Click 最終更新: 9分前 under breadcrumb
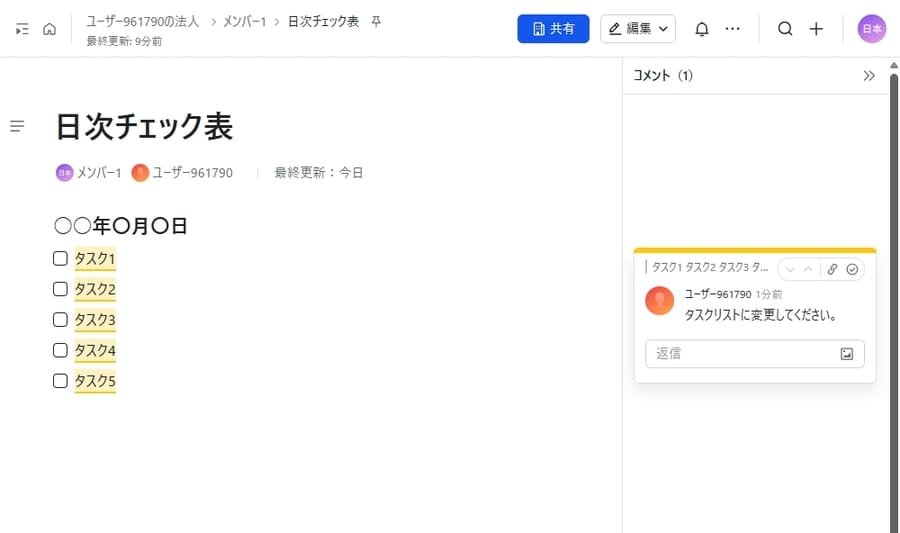The height and width of the screenshot is (533, 900). pyautogui.click(x=124, y=41)
